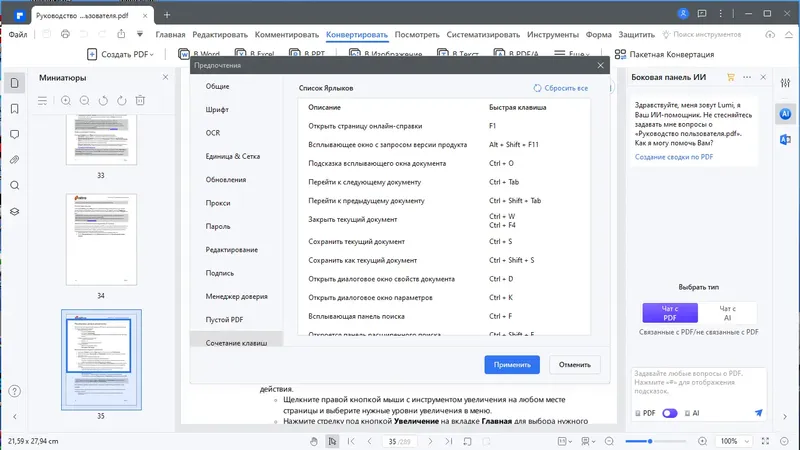Select the Чат с PDF option
The image size is (800, 450).
pyautogui.click(x=670, y=313)
